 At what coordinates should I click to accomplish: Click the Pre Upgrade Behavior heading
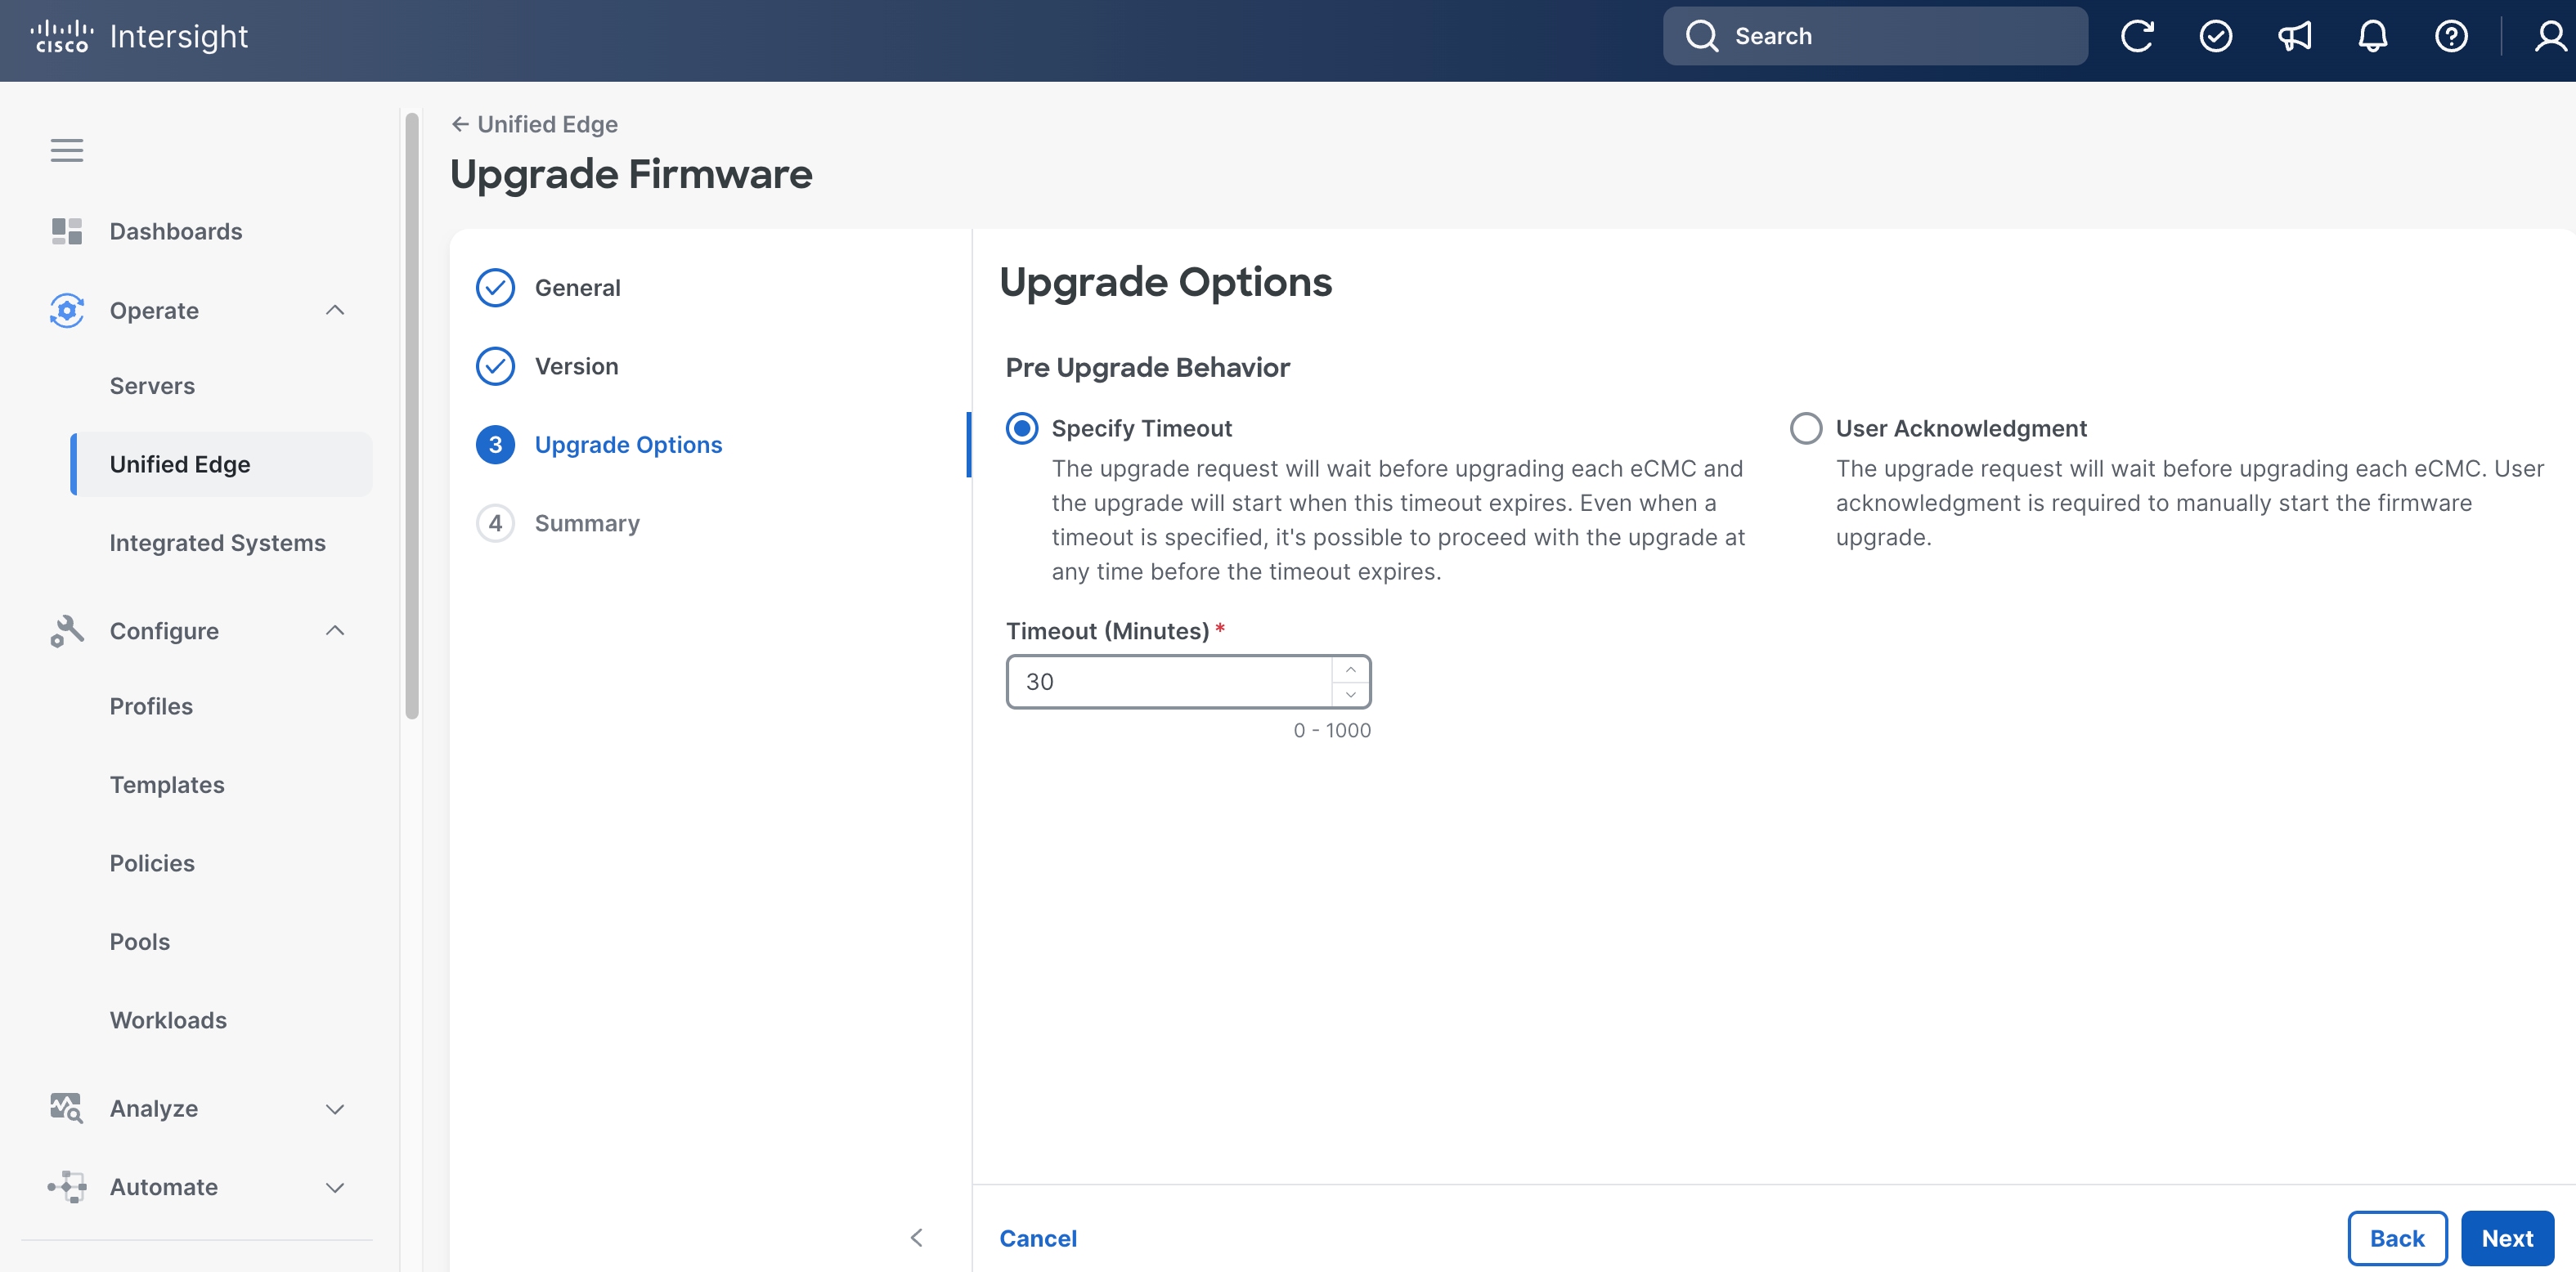[x=1147, y=367]
